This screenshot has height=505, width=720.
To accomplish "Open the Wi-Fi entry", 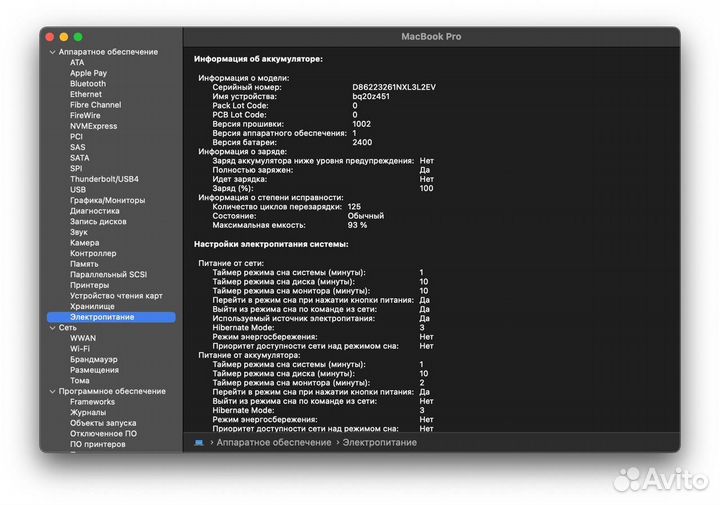I will tap(79, 348).
